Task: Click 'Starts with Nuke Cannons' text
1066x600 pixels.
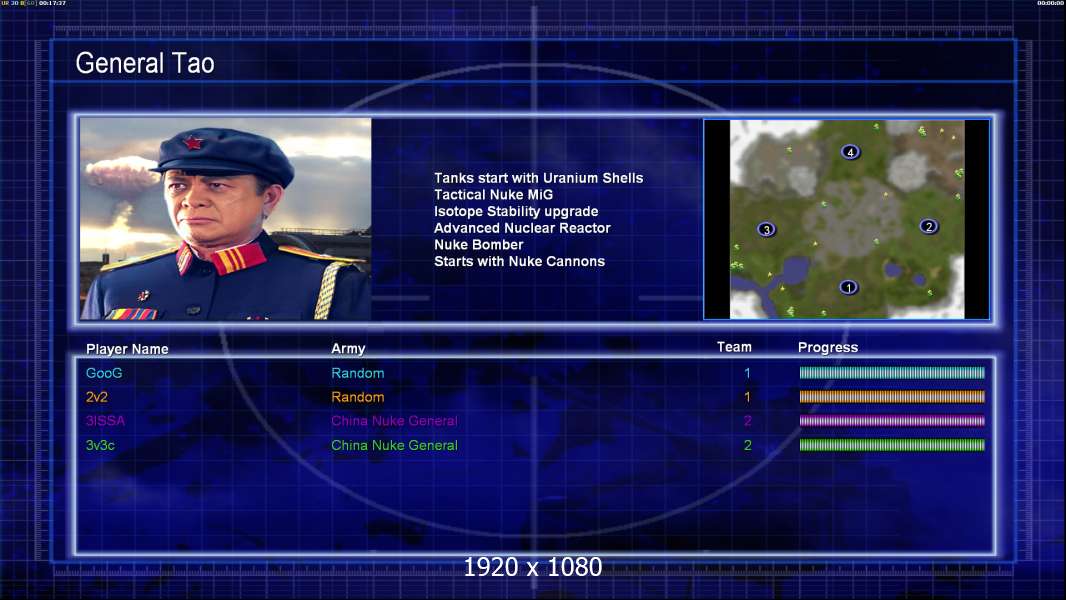Action: click(x=519, y=262)
